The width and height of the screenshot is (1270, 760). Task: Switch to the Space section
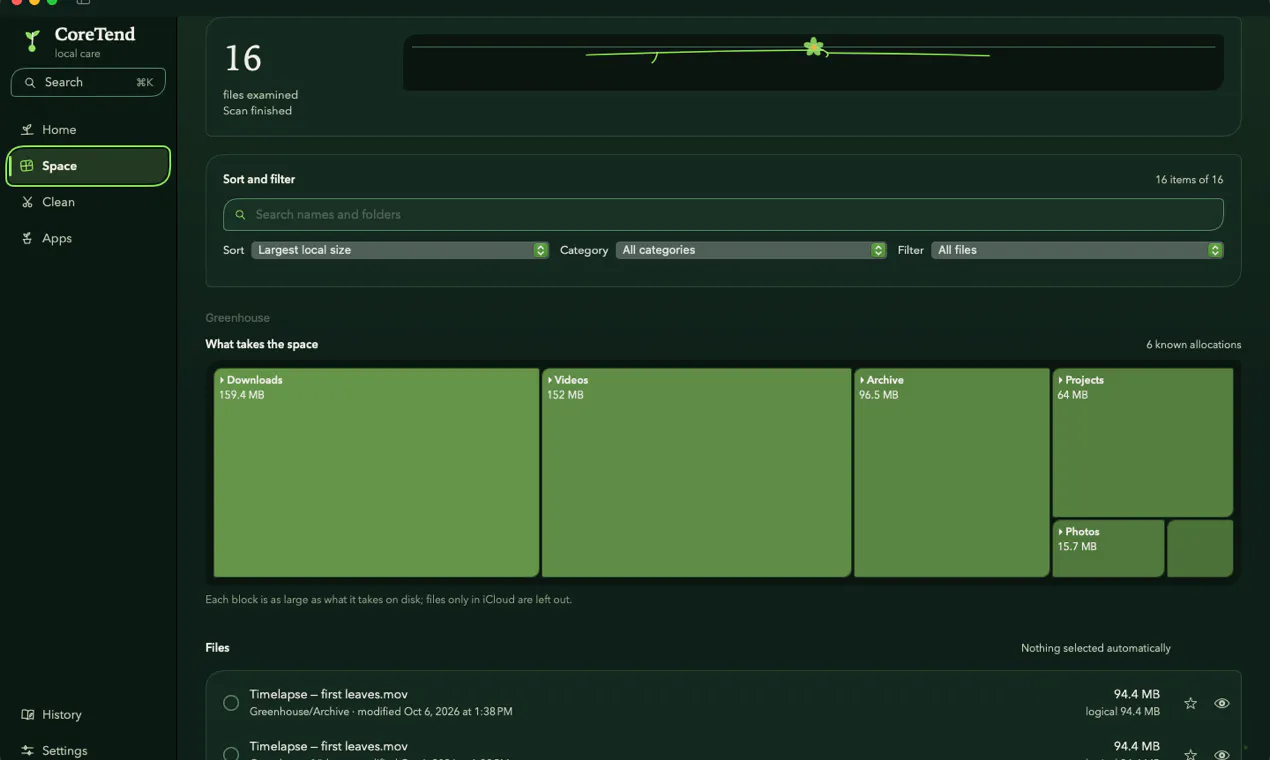88,166
